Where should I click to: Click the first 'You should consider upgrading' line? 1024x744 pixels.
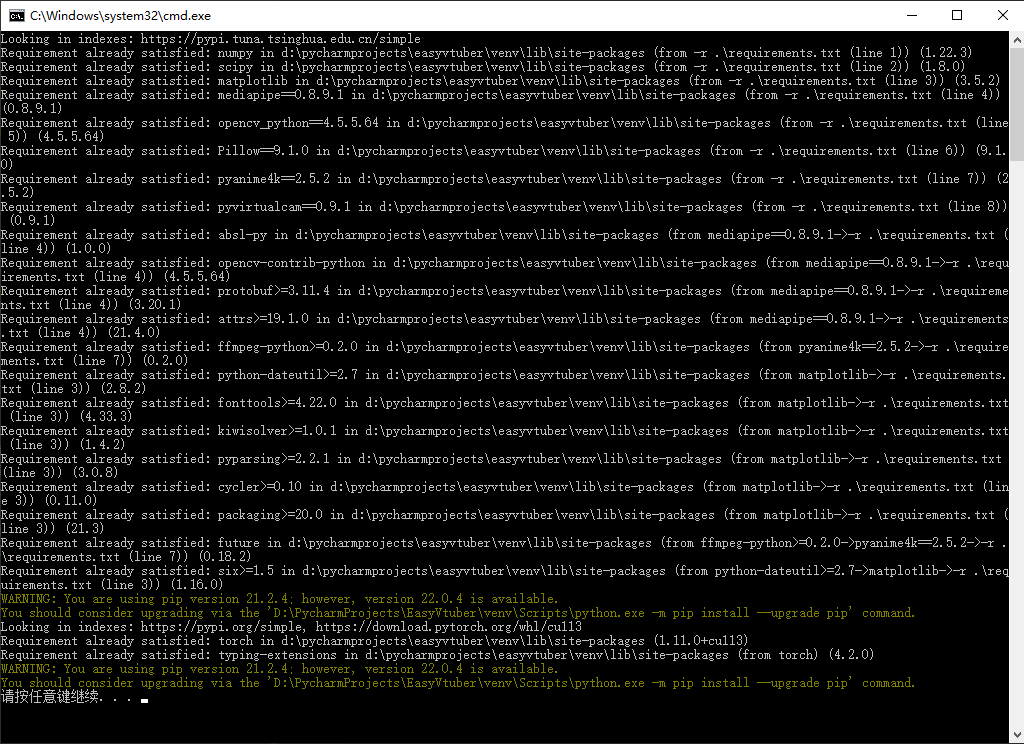point(458,613)
